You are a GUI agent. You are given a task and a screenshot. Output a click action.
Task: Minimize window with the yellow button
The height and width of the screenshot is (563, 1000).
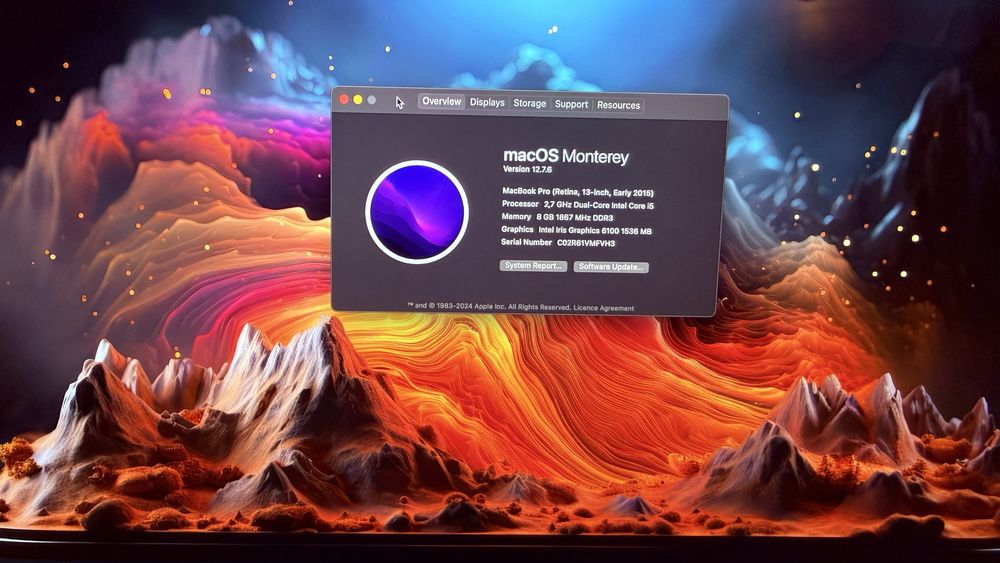click(358, 99)
